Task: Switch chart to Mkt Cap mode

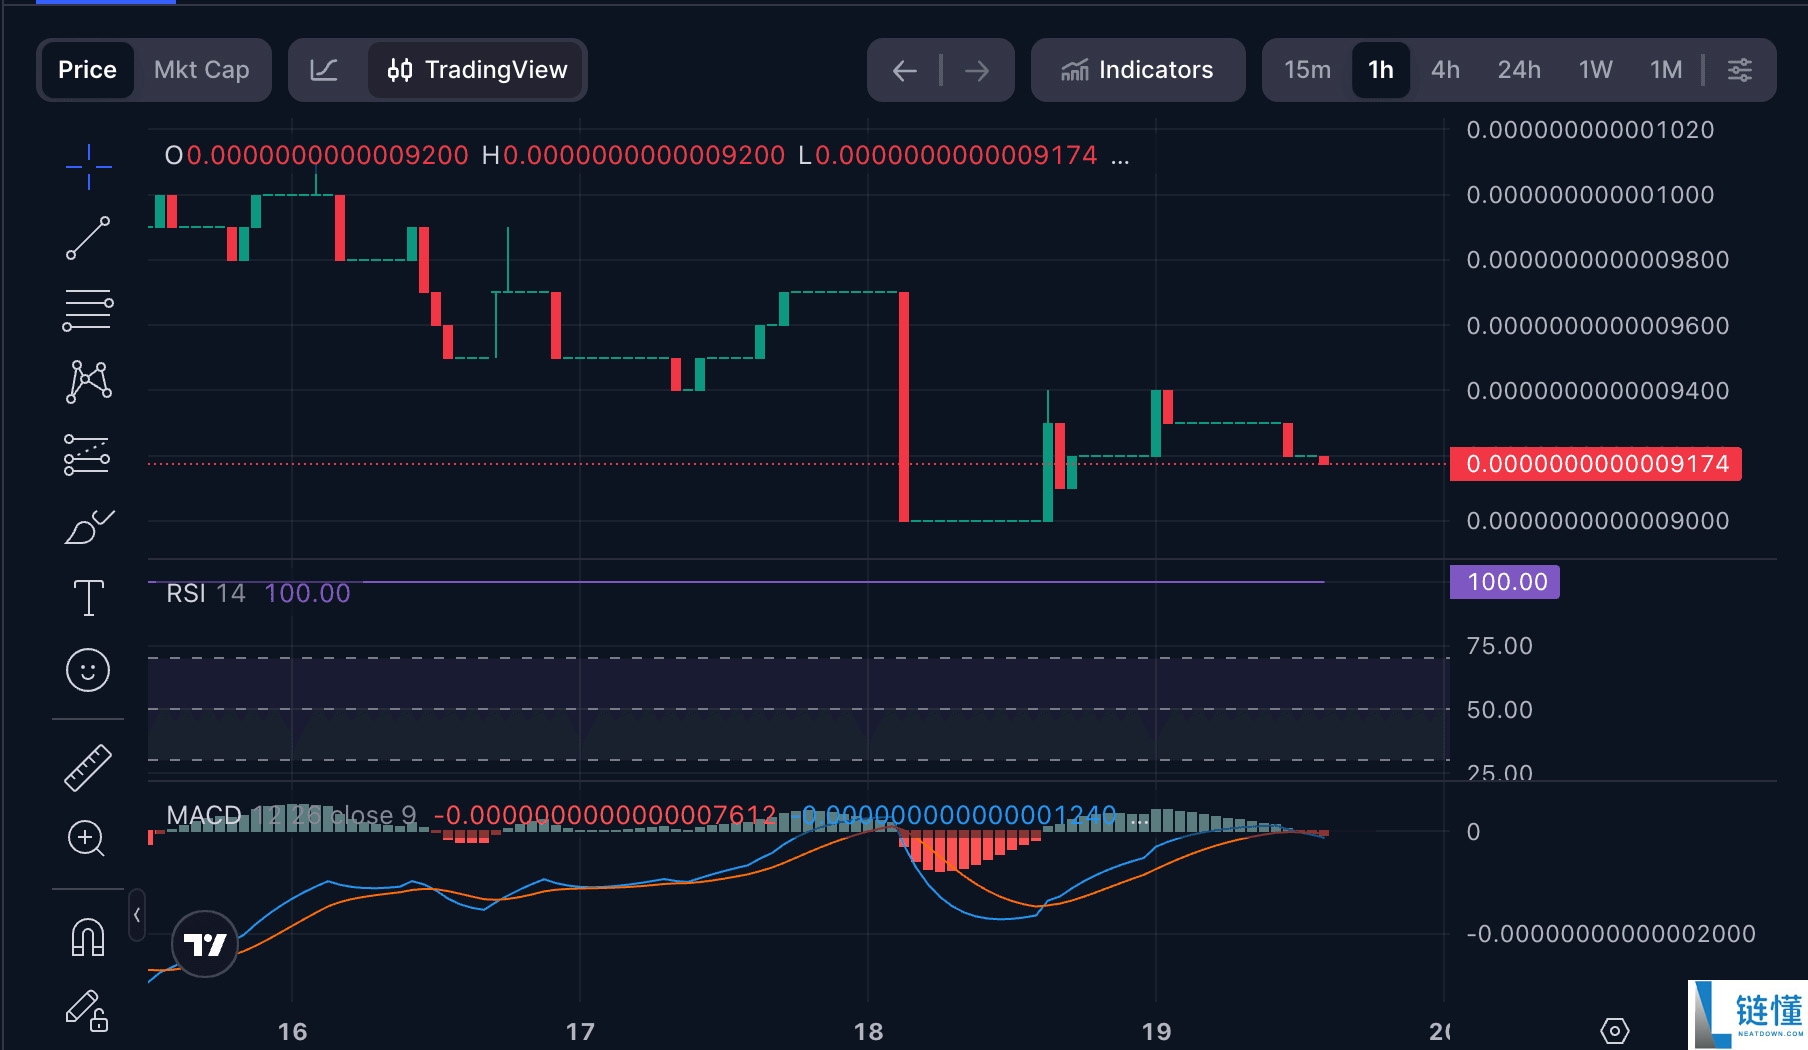Action: [201, 70]
